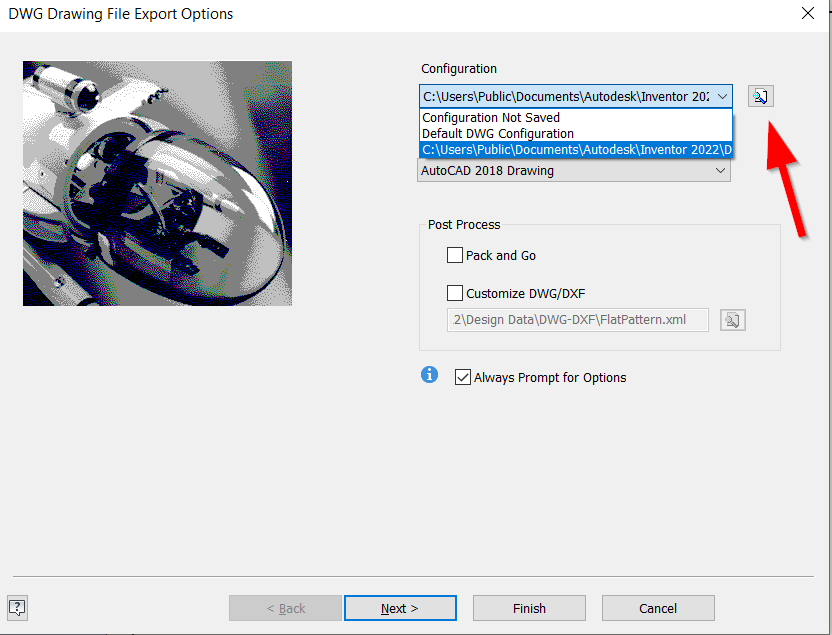
Task: Click the FlatPattern.xml path field
Action: 577,319
